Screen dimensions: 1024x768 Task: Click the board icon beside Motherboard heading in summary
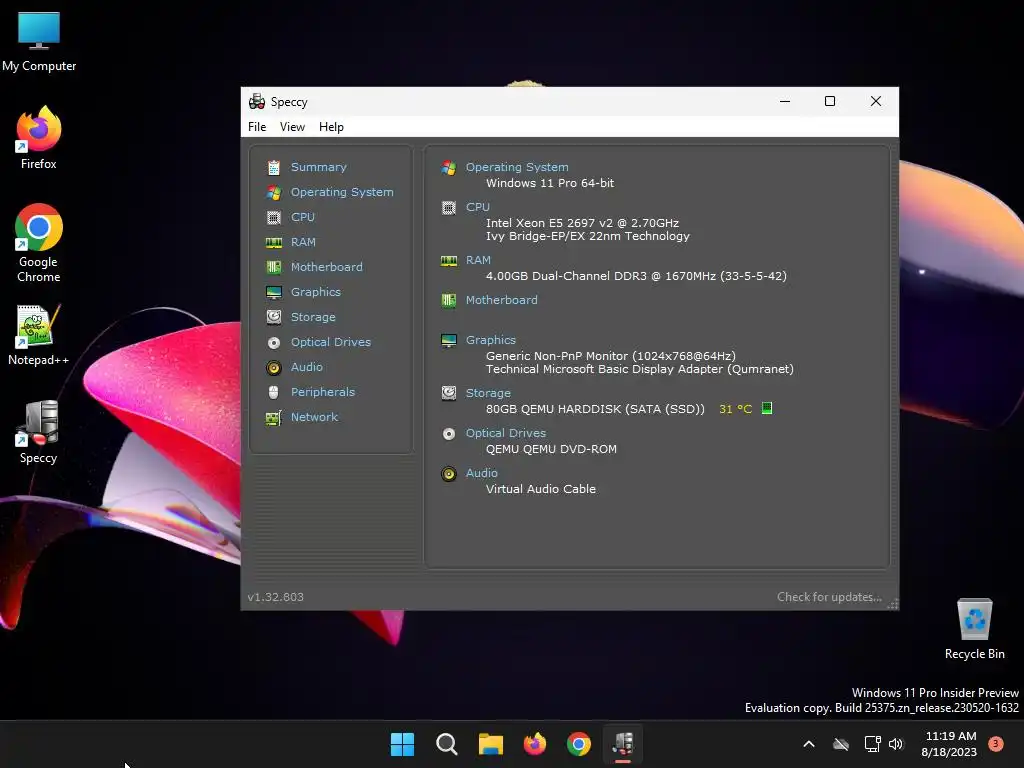click(449, 300)
